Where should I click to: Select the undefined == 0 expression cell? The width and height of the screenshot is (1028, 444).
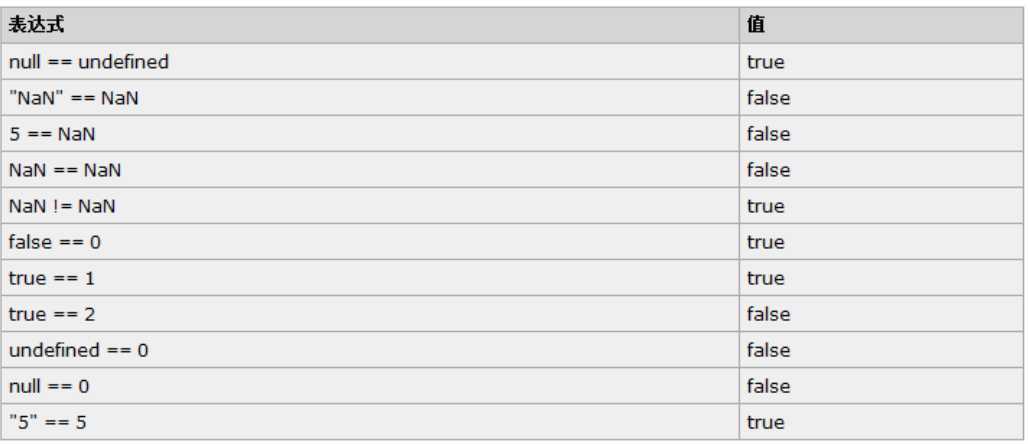click(370, 350)
